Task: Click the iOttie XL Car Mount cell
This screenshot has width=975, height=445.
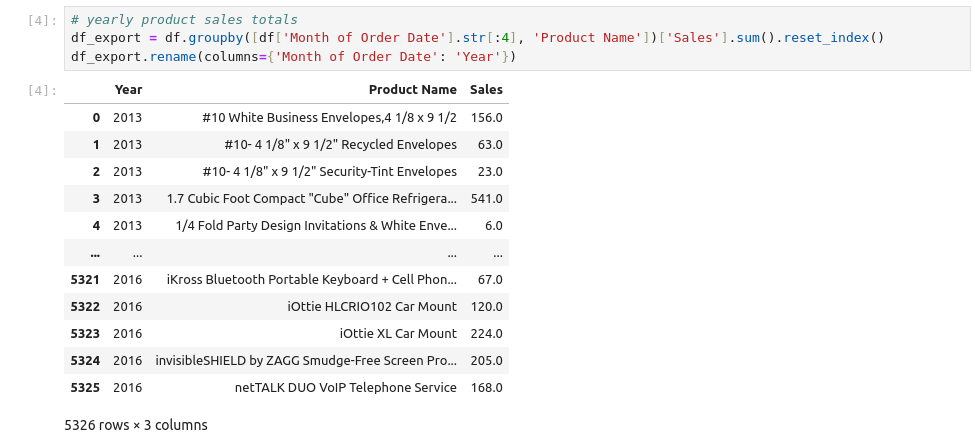Action: (398, 334)
